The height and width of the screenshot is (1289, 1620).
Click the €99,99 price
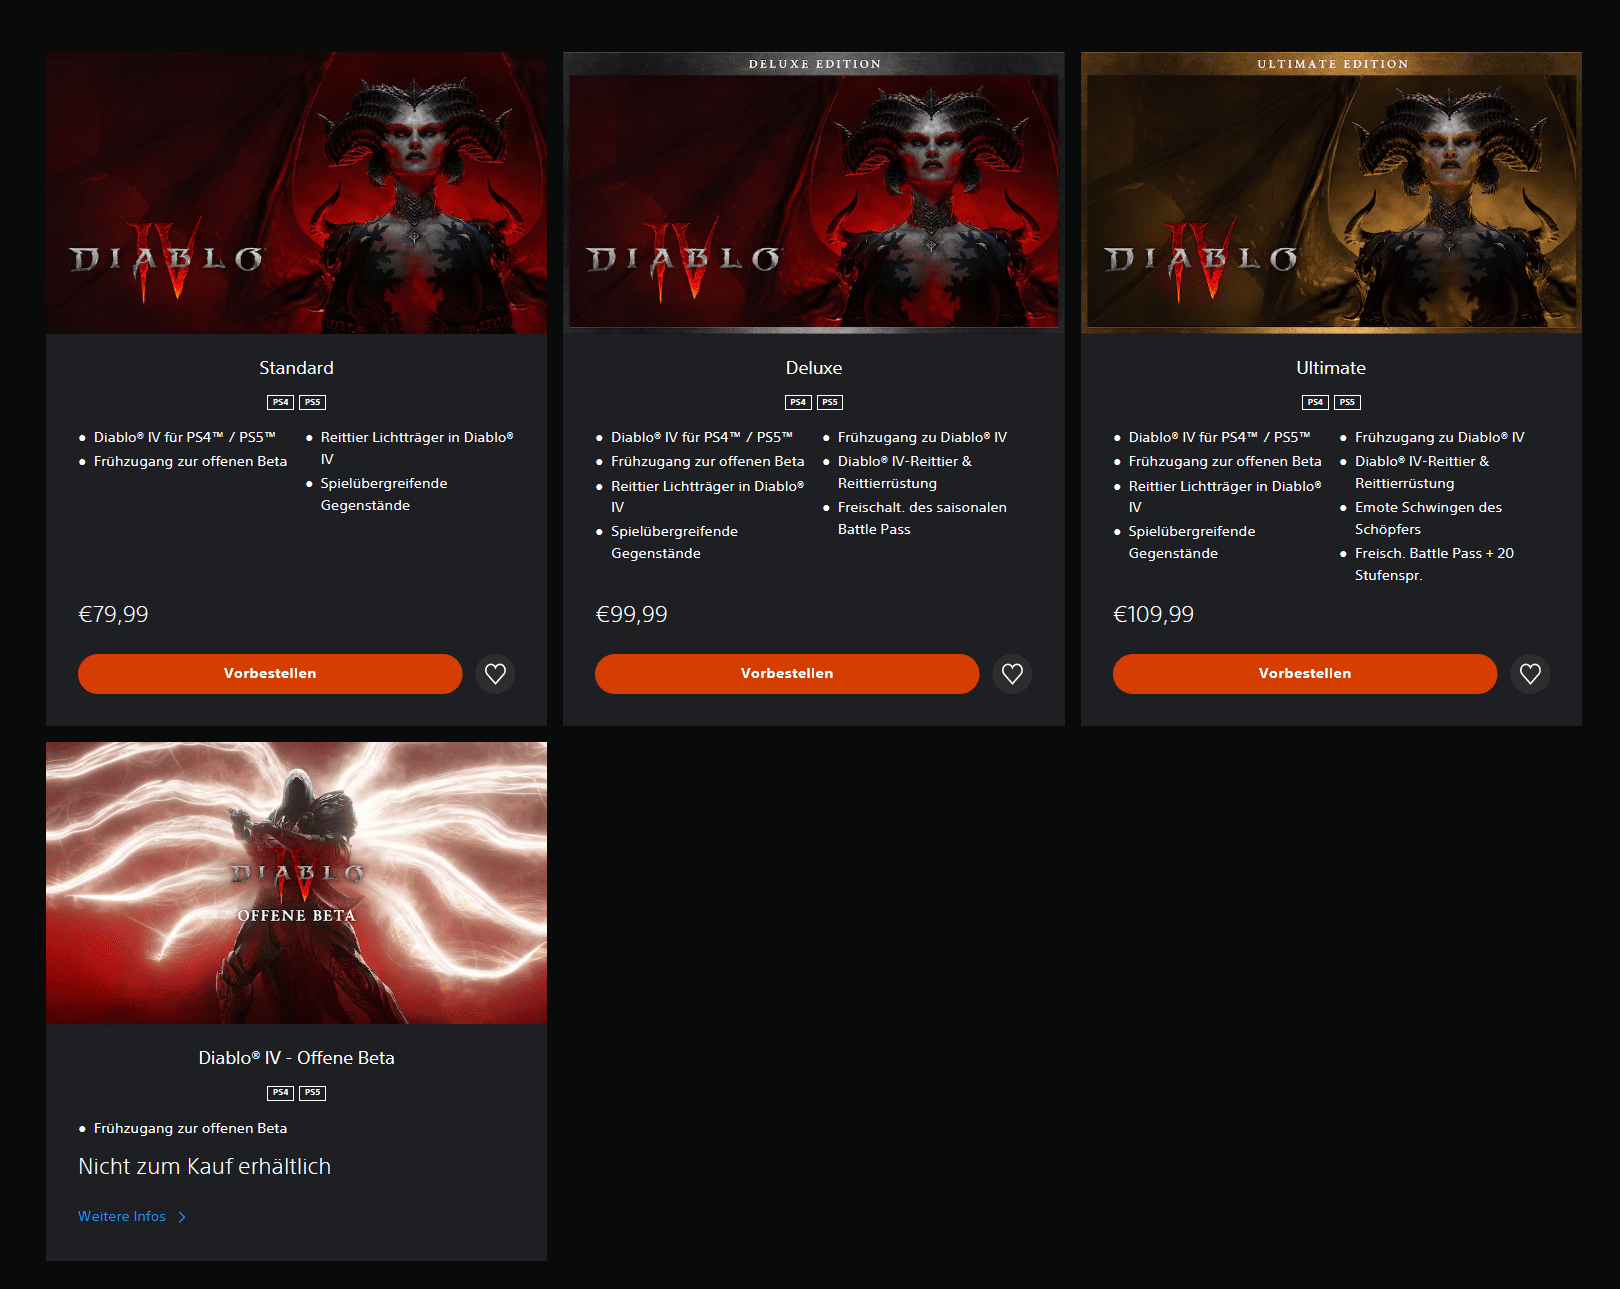tap(631, 614)
